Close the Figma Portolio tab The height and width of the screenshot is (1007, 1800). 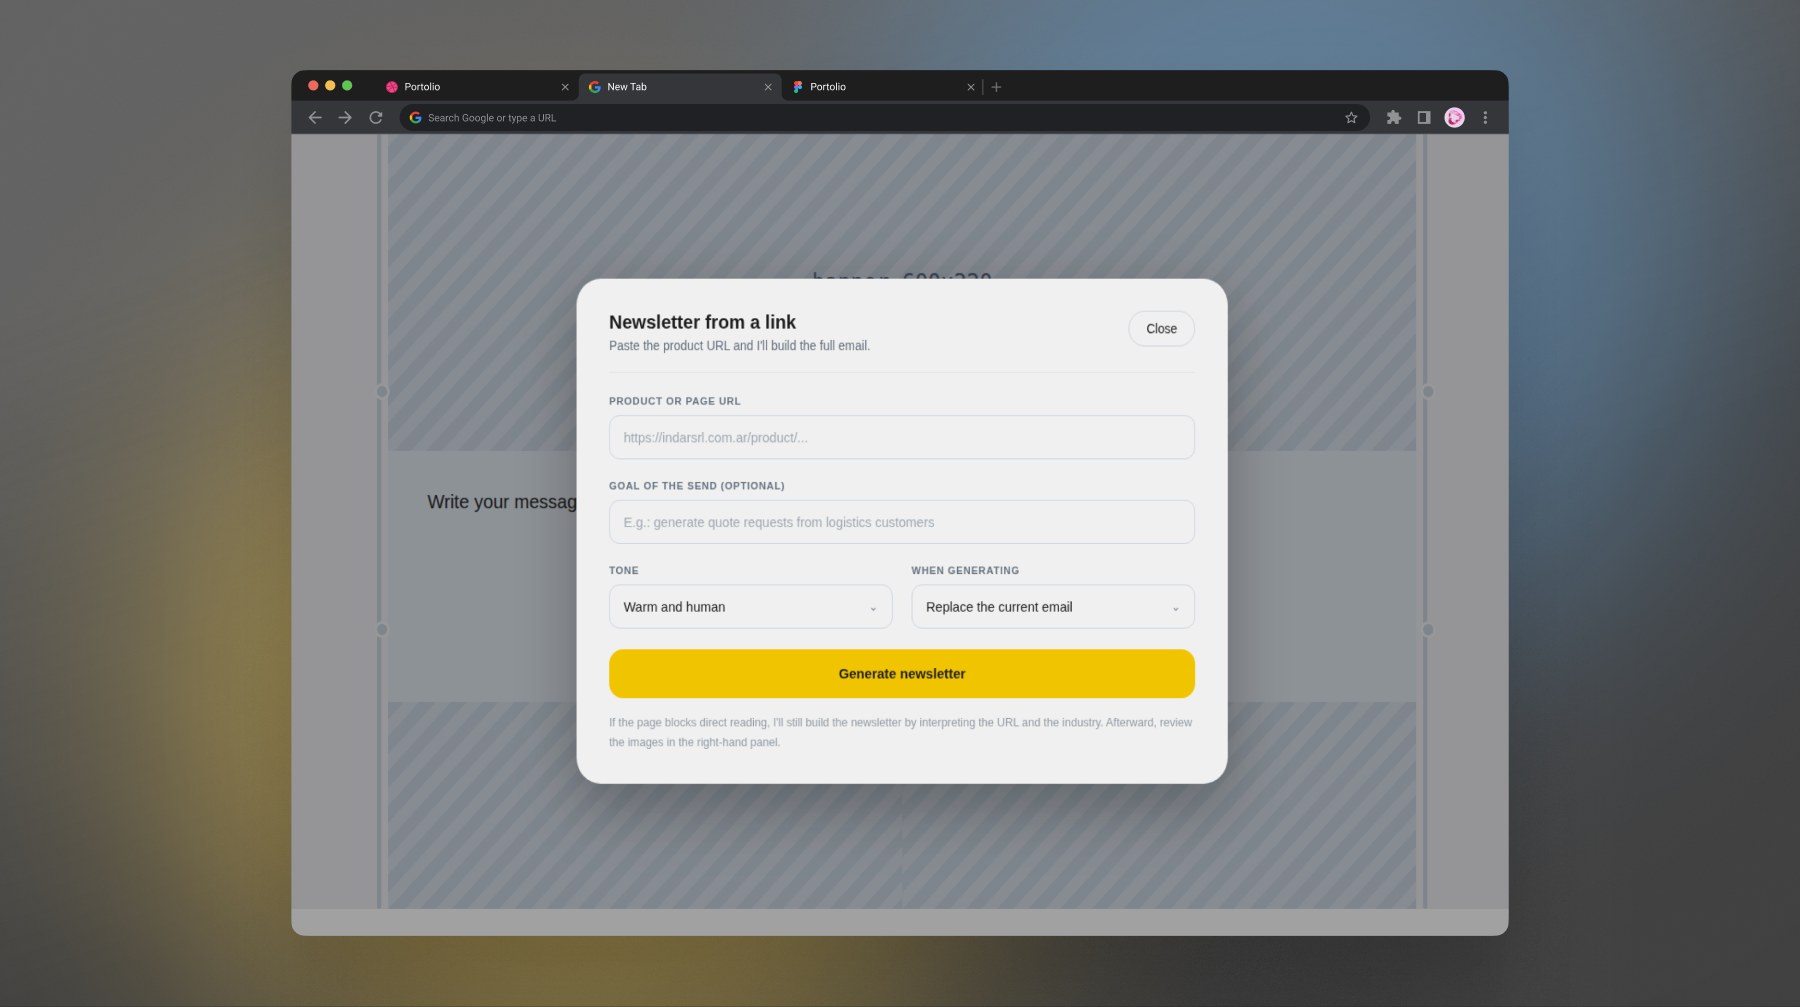971,87
